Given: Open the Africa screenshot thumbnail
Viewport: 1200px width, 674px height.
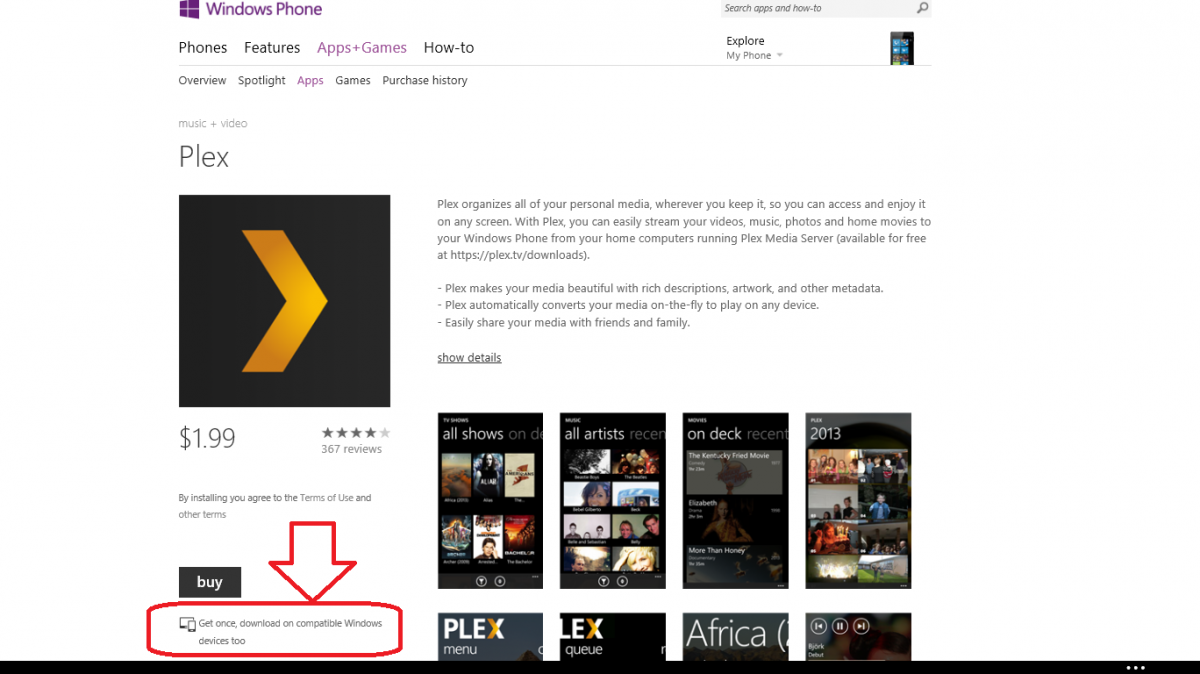Looking at the screenshot, I should click(735, 636).
